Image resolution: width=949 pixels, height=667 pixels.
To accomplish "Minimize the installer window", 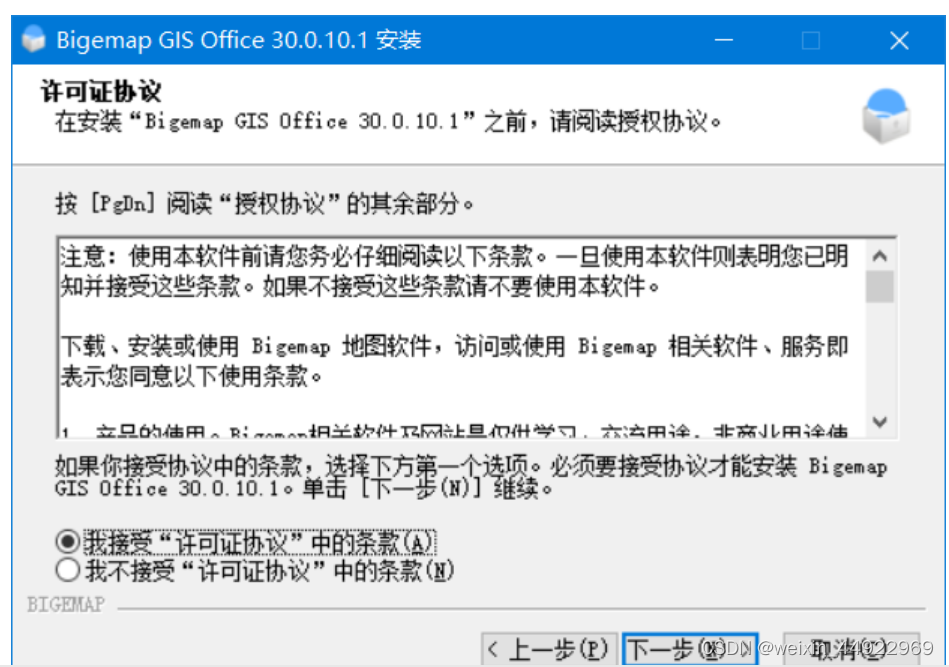I will pos(725,40).
